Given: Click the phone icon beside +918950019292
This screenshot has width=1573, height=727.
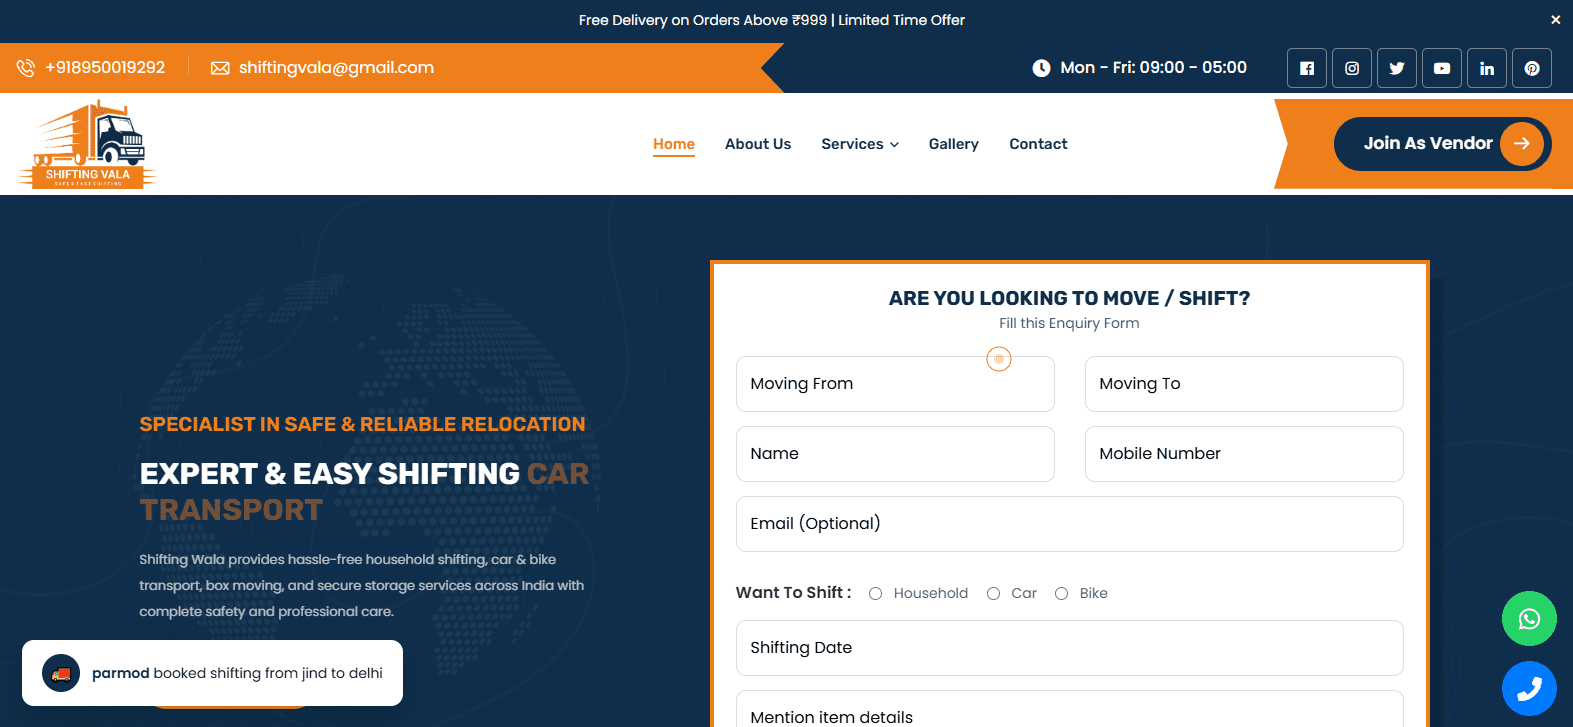Looking at the screenshot, I should [x=25, y=68].
